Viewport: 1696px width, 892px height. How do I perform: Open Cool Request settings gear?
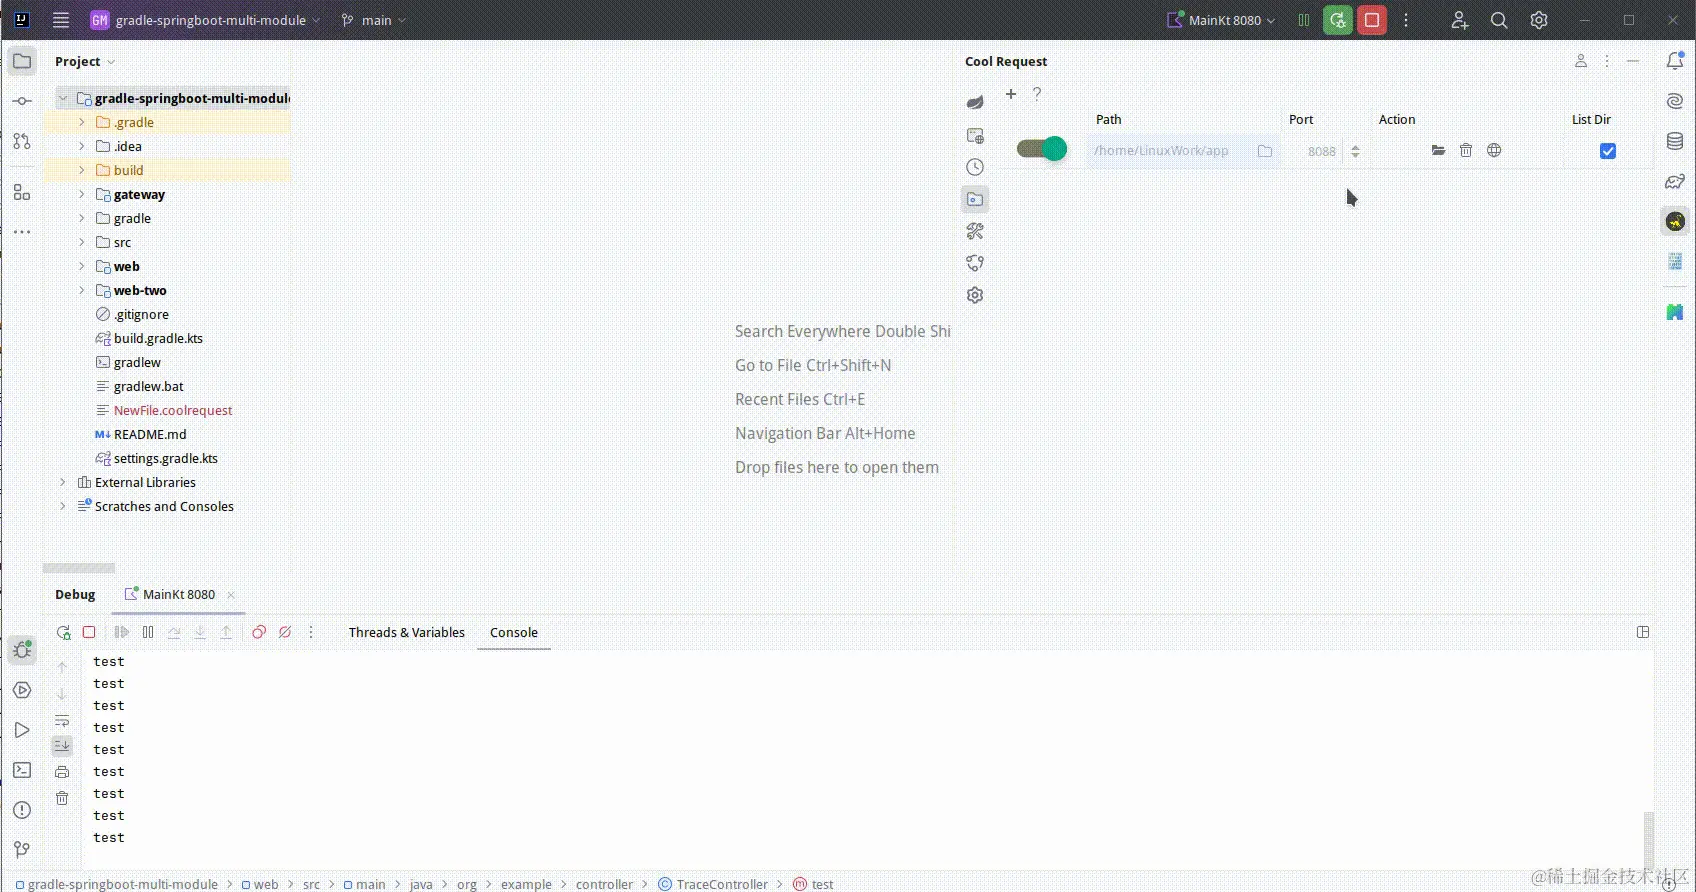tap(975, 295)
